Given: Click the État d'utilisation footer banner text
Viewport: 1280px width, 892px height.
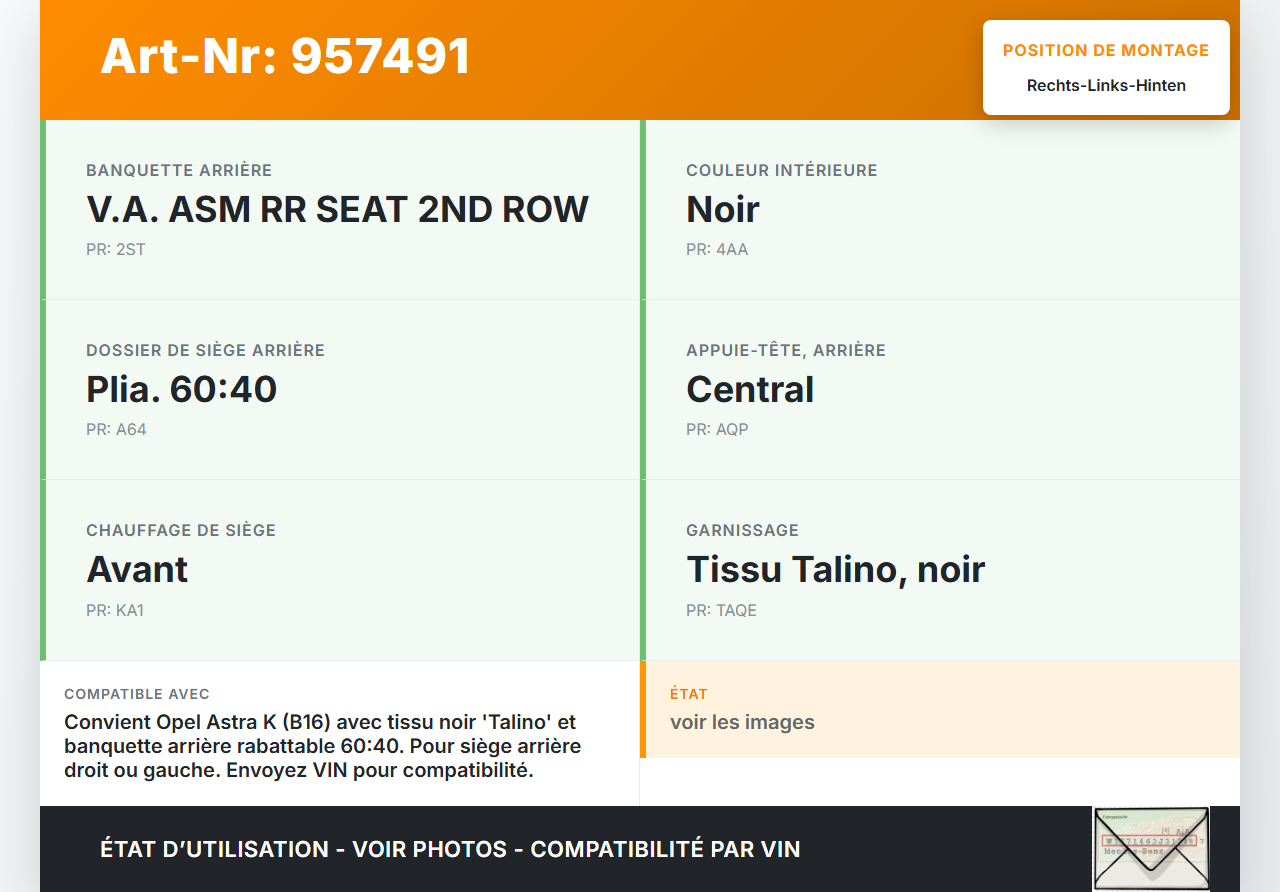Looking at the screenshot, I should click(x=450, y=849).
